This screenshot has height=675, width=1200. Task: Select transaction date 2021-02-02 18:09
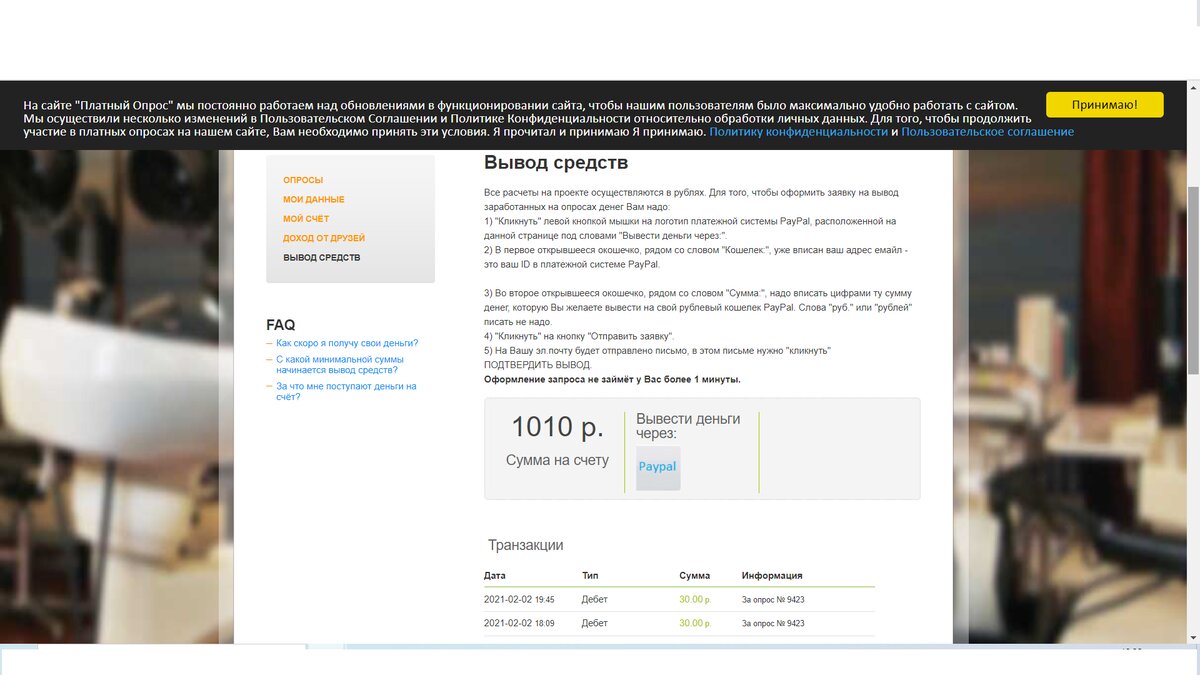[519, 623]
